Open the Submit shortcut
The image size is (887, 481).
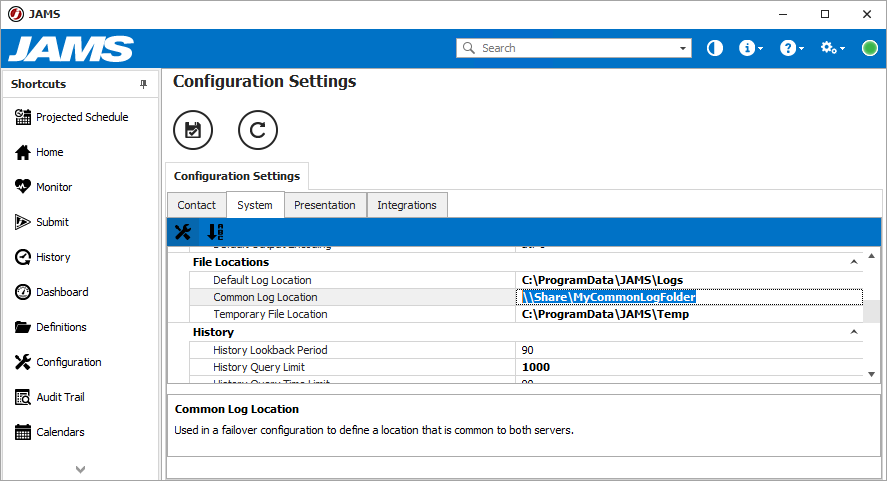click(42, 222)
